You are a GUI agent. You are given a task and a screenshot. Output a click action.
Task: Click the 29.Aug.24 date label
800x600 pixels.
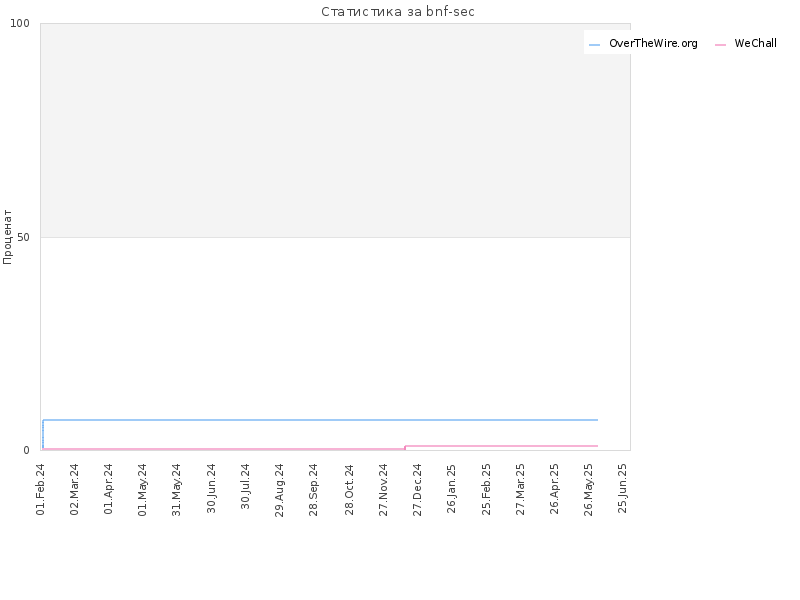coord(280,490)
